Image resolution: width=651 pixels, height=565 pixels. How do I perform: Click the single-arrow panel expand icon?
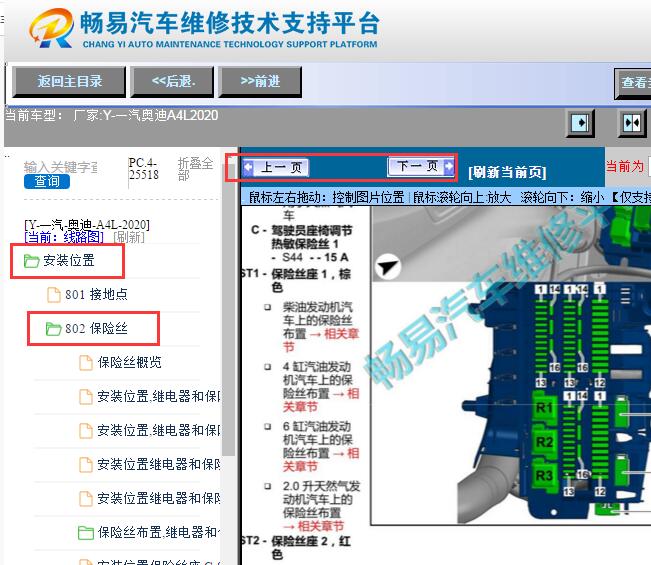pos(580,123)
